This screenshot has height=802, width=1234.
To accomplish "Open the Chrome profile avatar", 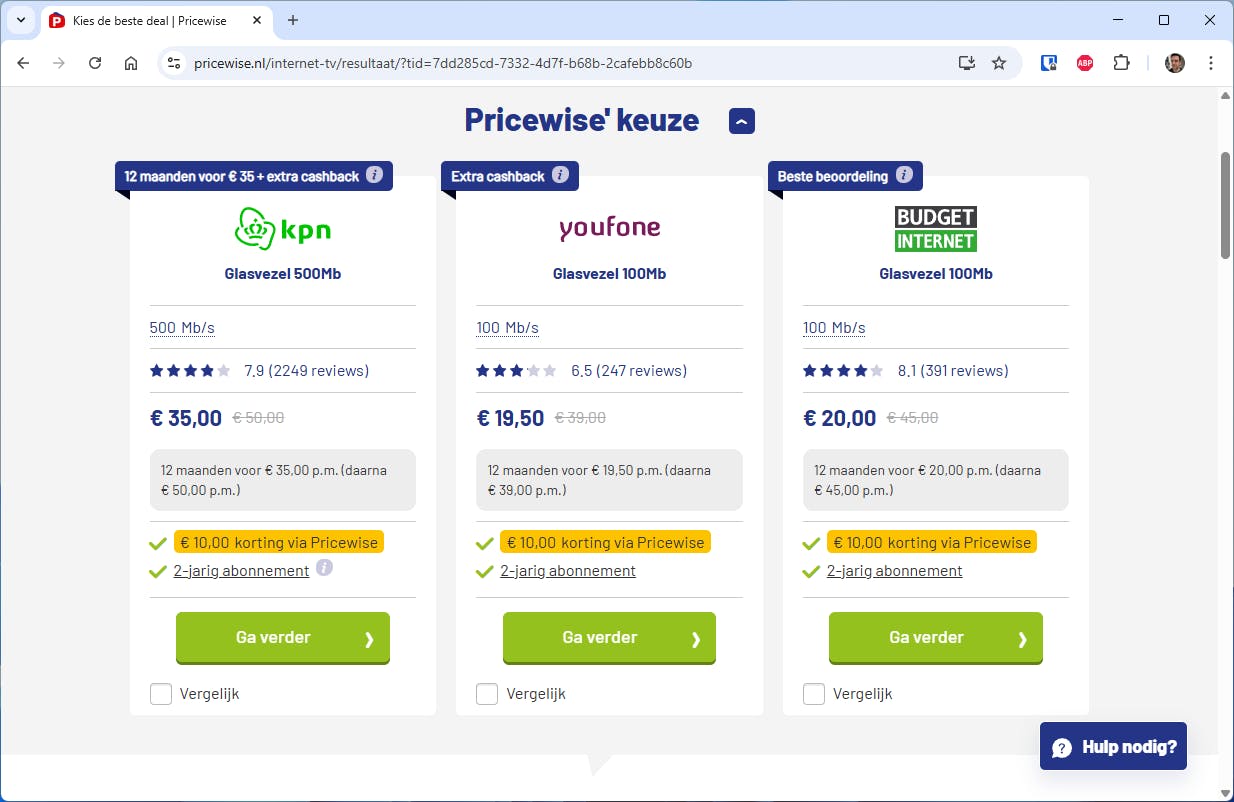I will click(1175, 63).
